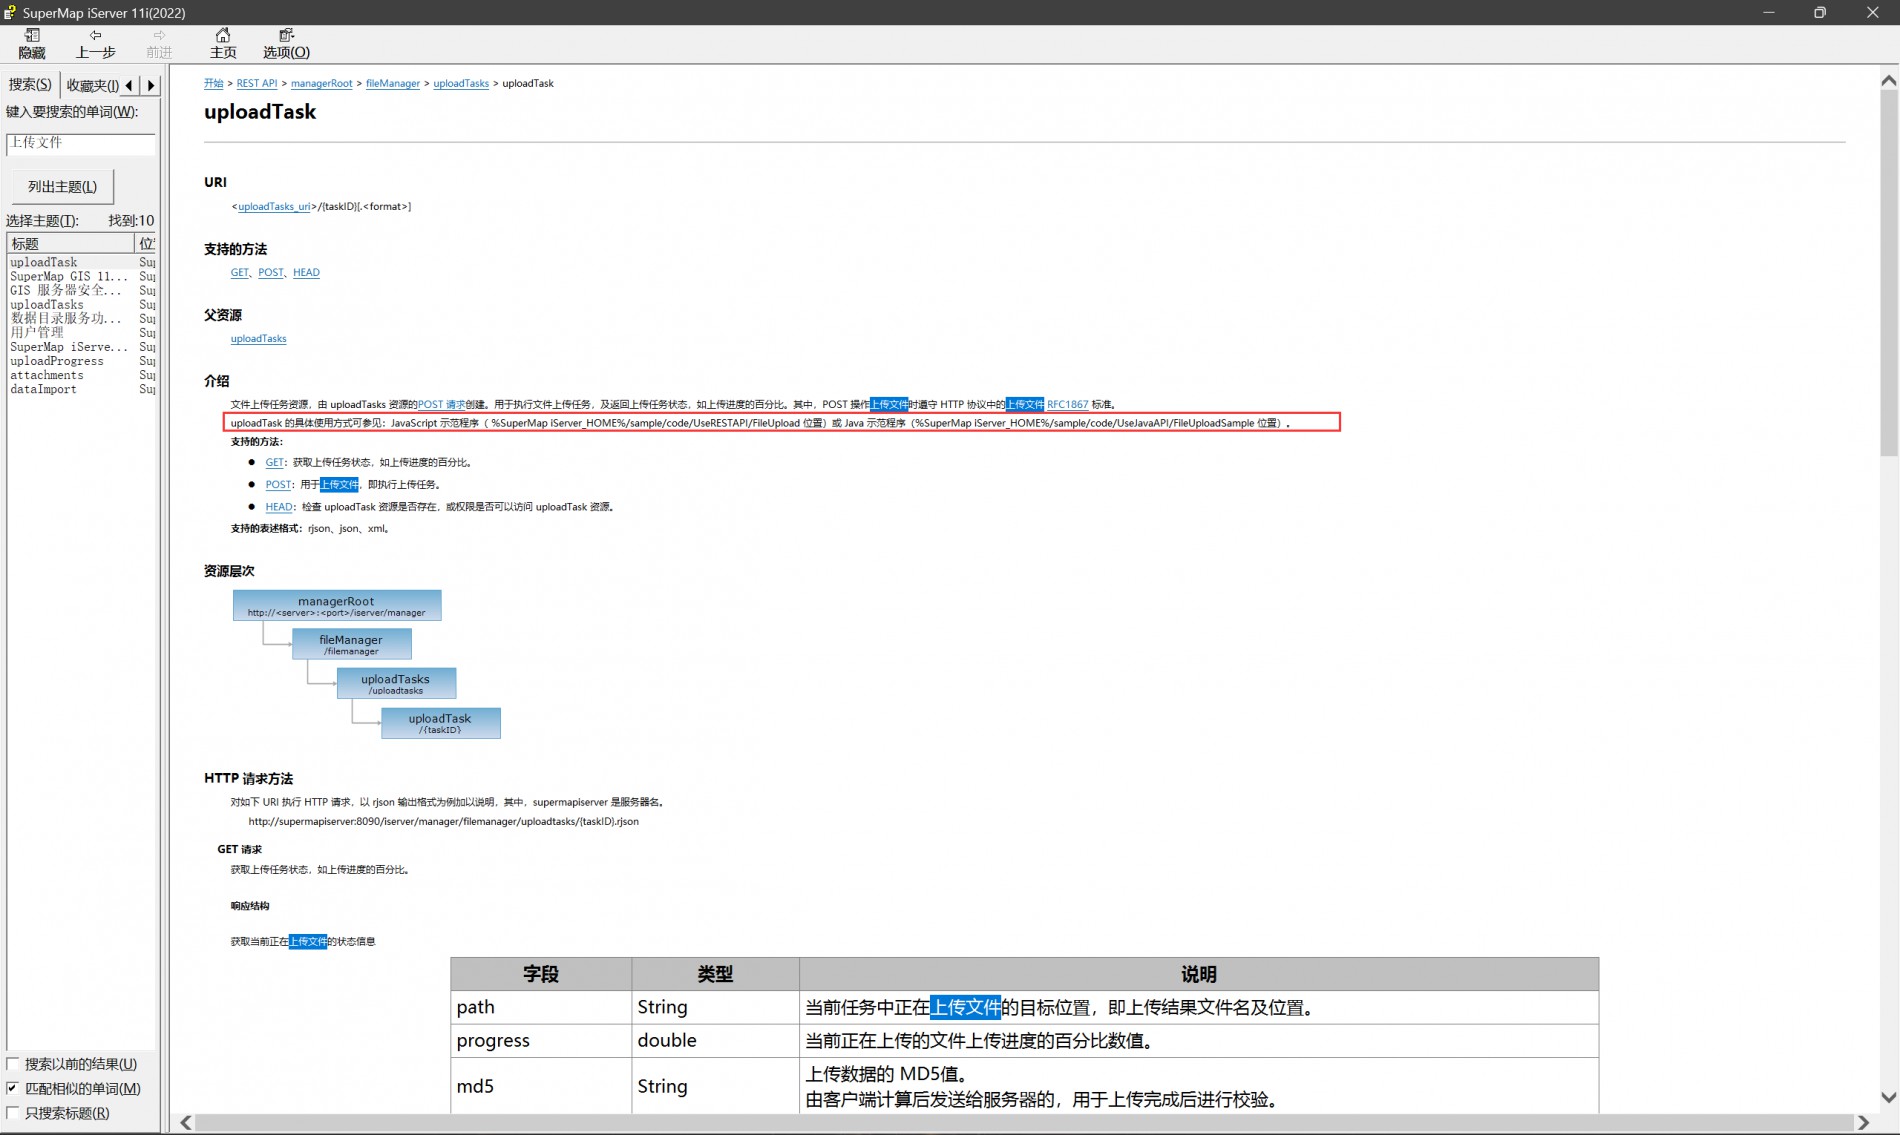Open the Options 选项(O) toolbar button

coord(286,43)
